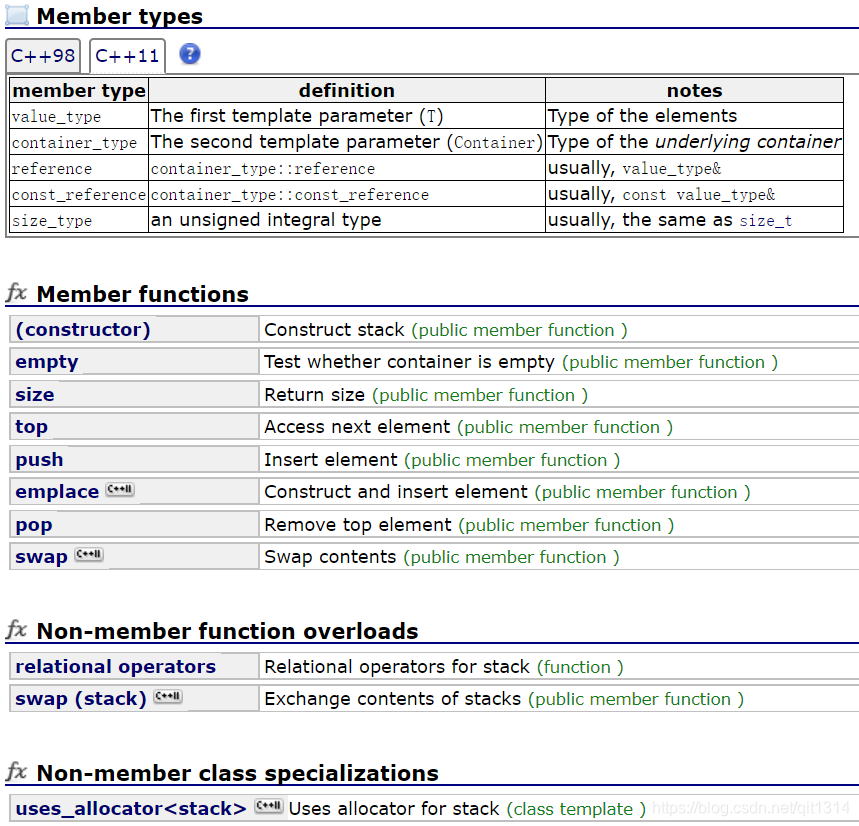Screen dimensions: 859x826
Task: Click the blue question mark help icon
Action: (x=190, y=54)
